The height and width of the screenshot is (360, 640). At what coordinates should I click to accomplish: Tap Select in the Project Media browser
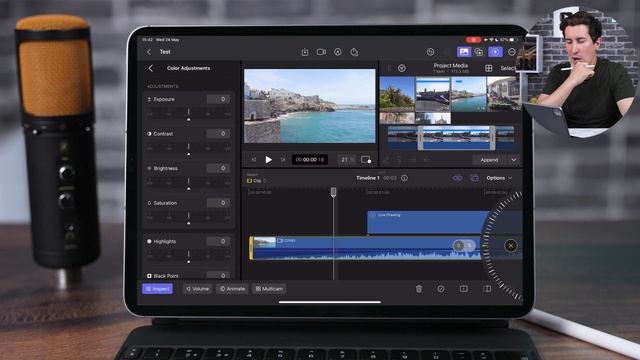pos(509,68)
